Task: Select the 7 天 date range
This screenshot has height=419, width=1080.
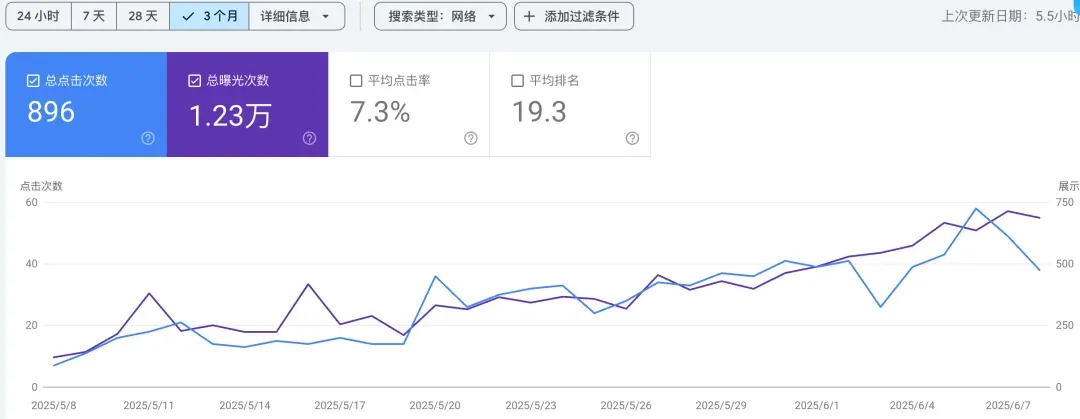Action: (x=94, y=16)
